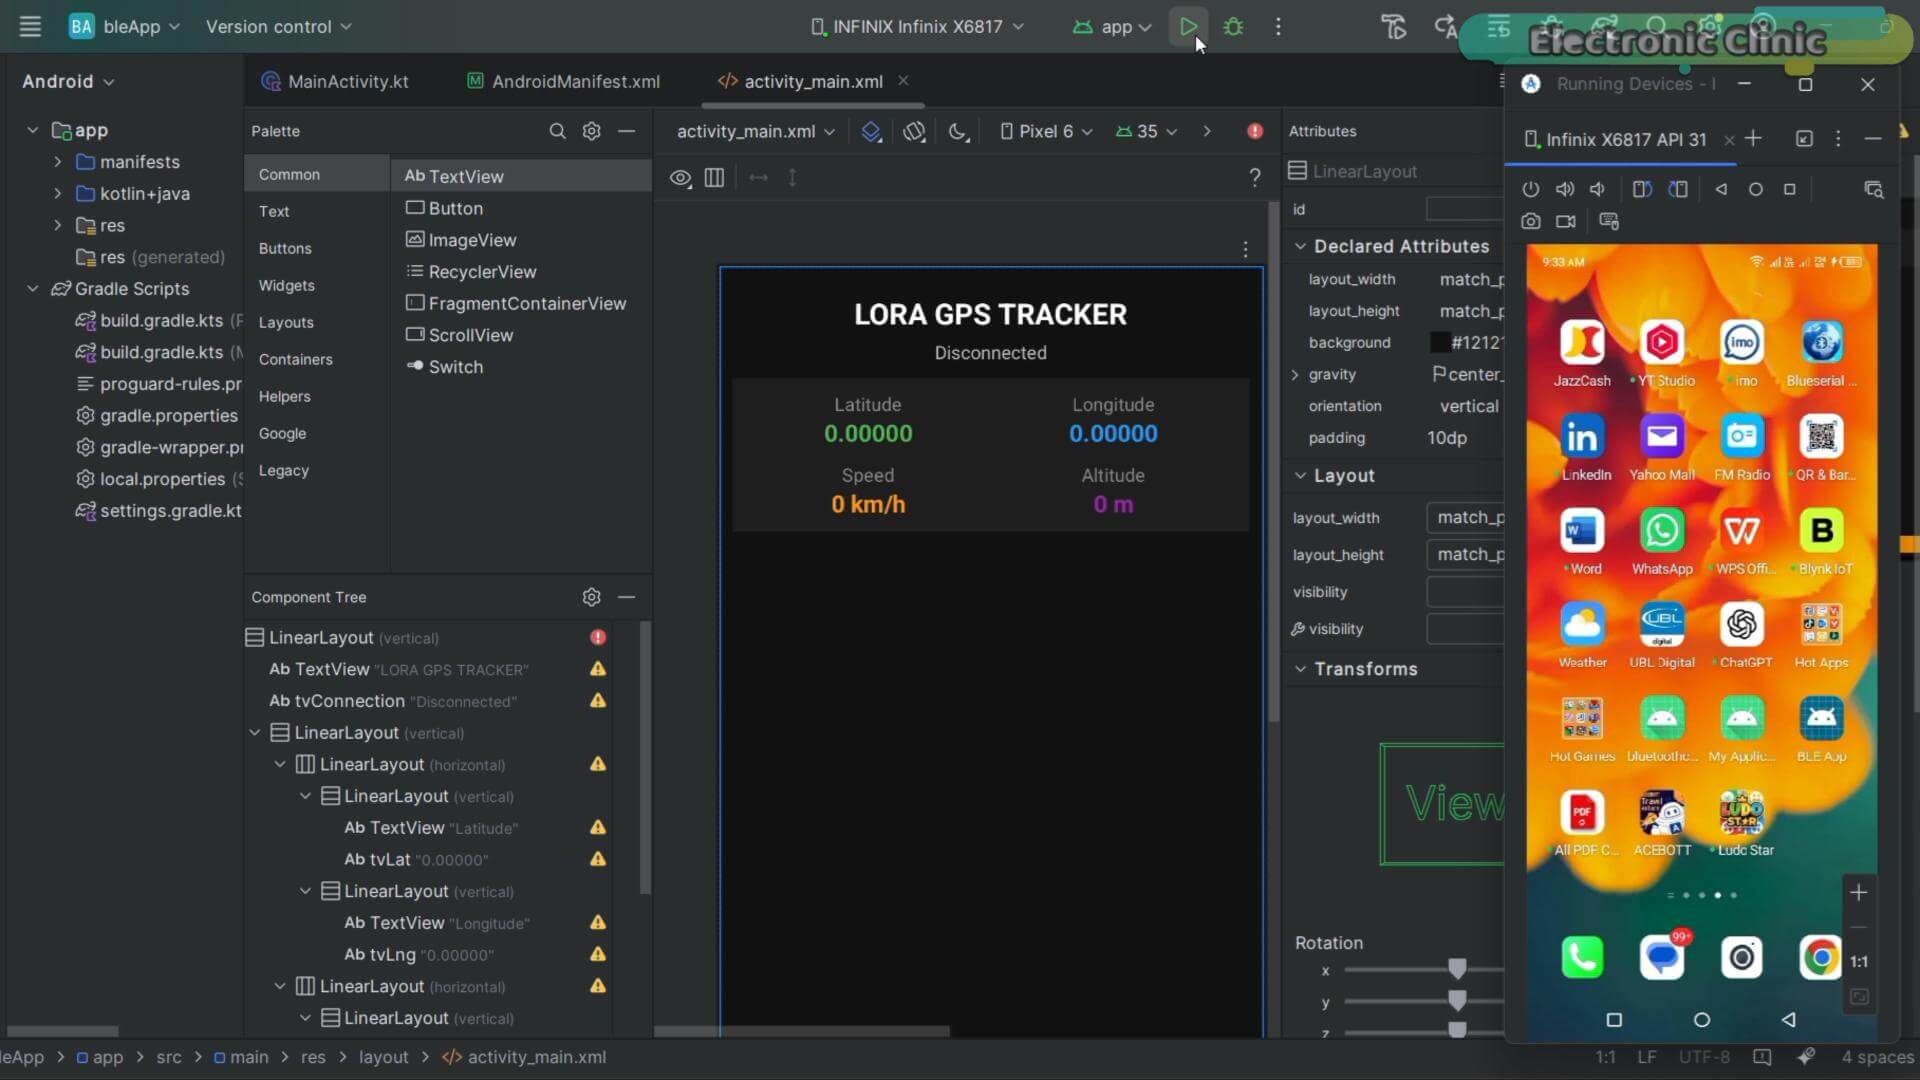Open the Pixel 6 device dropdown
Screen dimensions: 1920x1080
1047,131
